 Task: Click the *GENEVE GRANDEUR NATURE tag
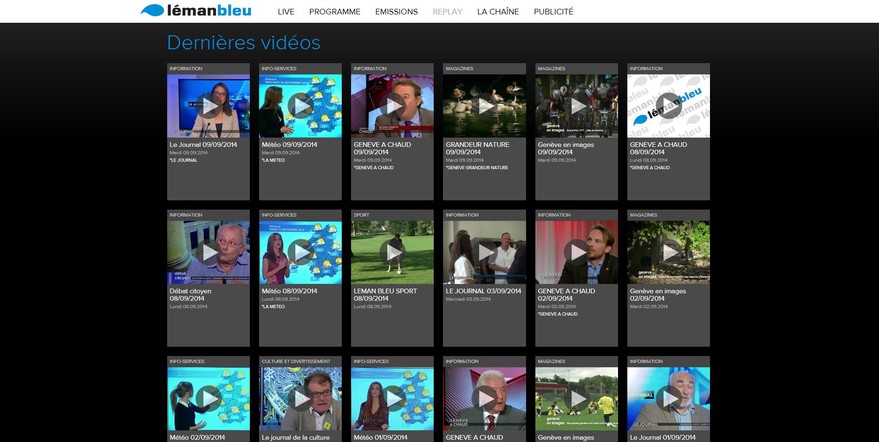coord(476,168)
